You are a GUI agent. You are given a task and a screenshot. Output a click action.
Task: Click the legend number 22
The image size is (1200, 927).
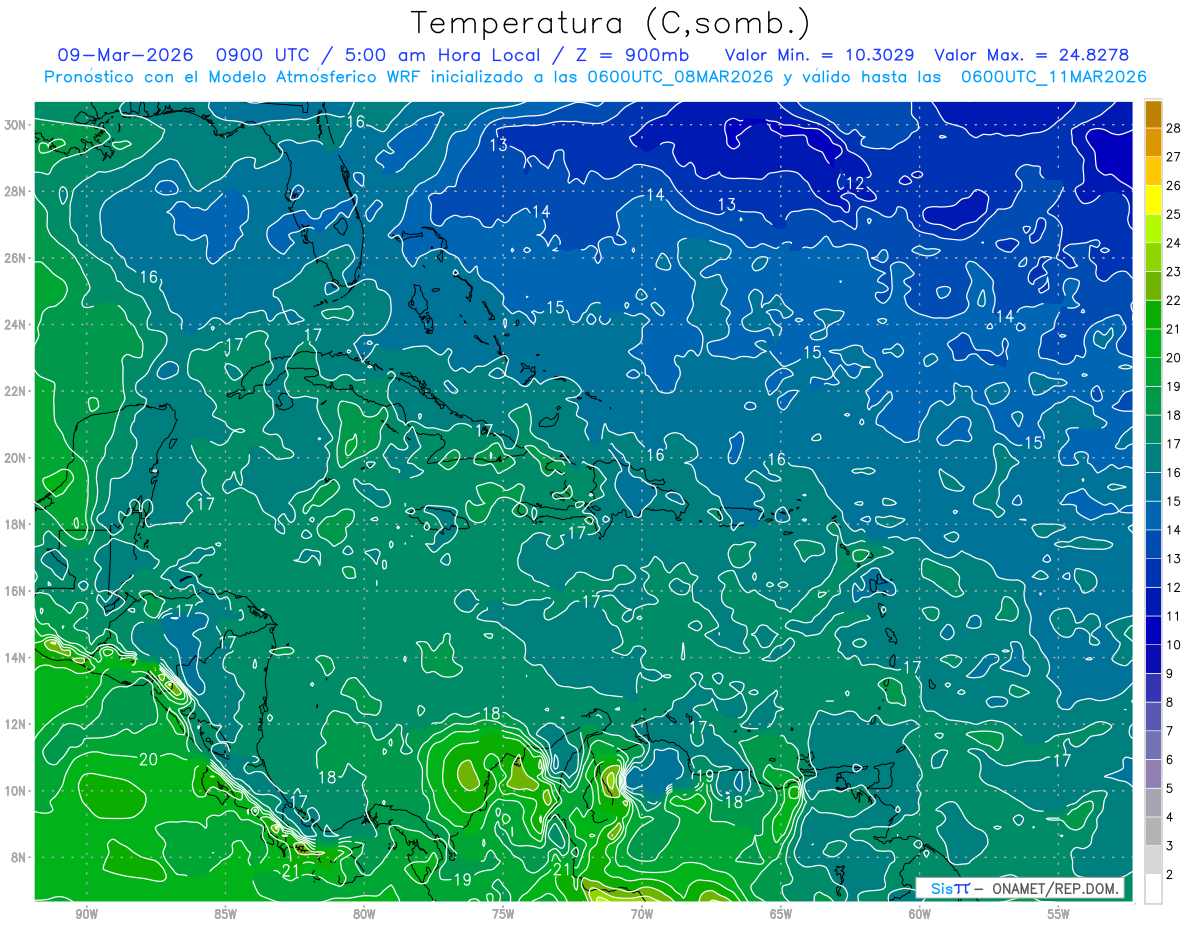[x=1173, y=301]
